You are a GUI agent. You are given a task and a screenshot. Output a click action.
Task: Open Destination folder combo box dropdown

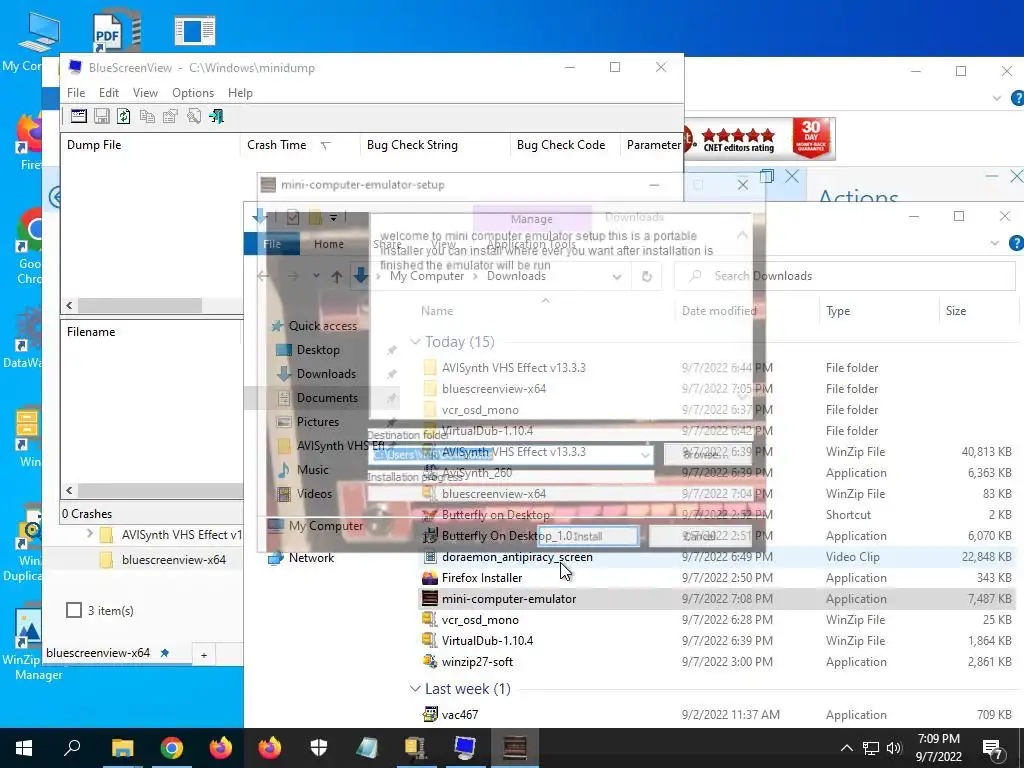click(x=645, y=455)
